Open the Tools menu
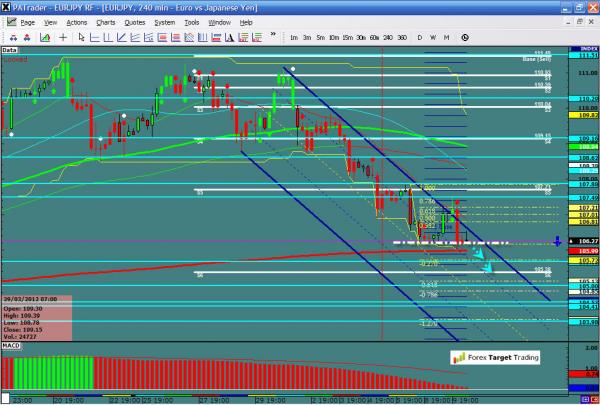Image resolution: width=600 pixels, height=405 pixels. click(x=192, y=21)
